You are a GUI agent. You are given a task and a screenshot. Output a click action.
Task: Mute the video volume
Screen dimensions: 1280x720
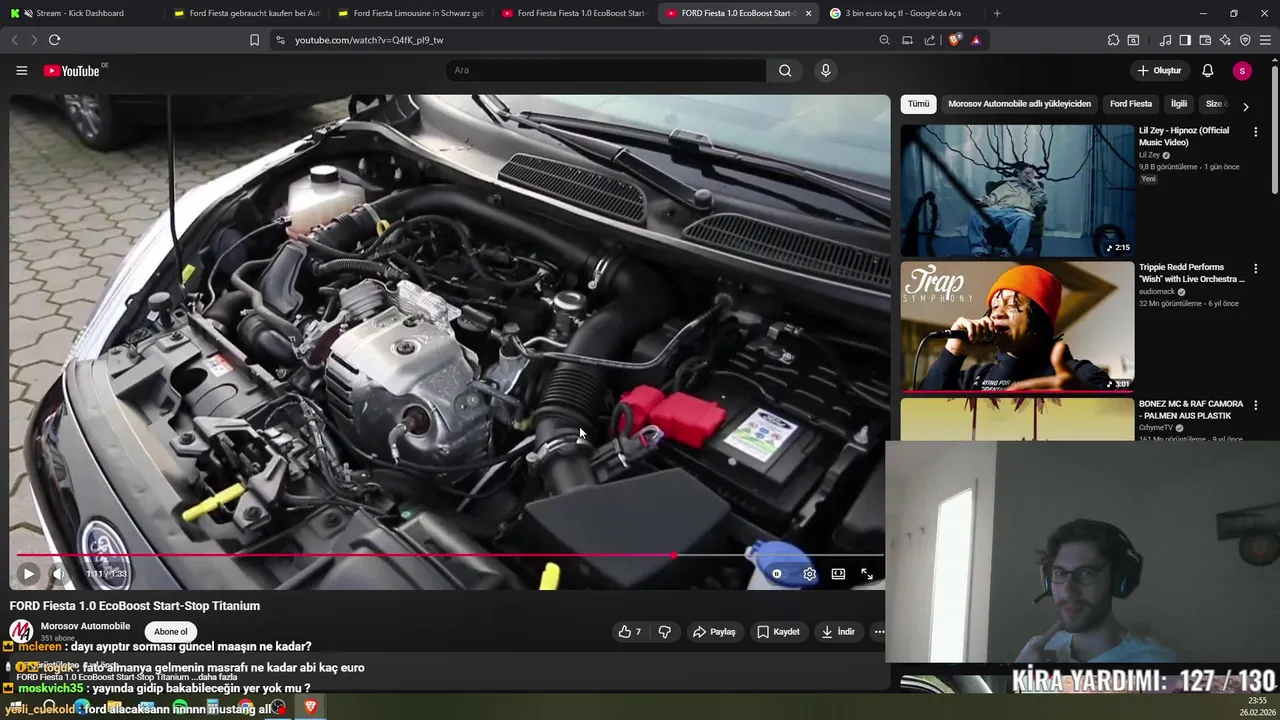[x=58, y=574]
